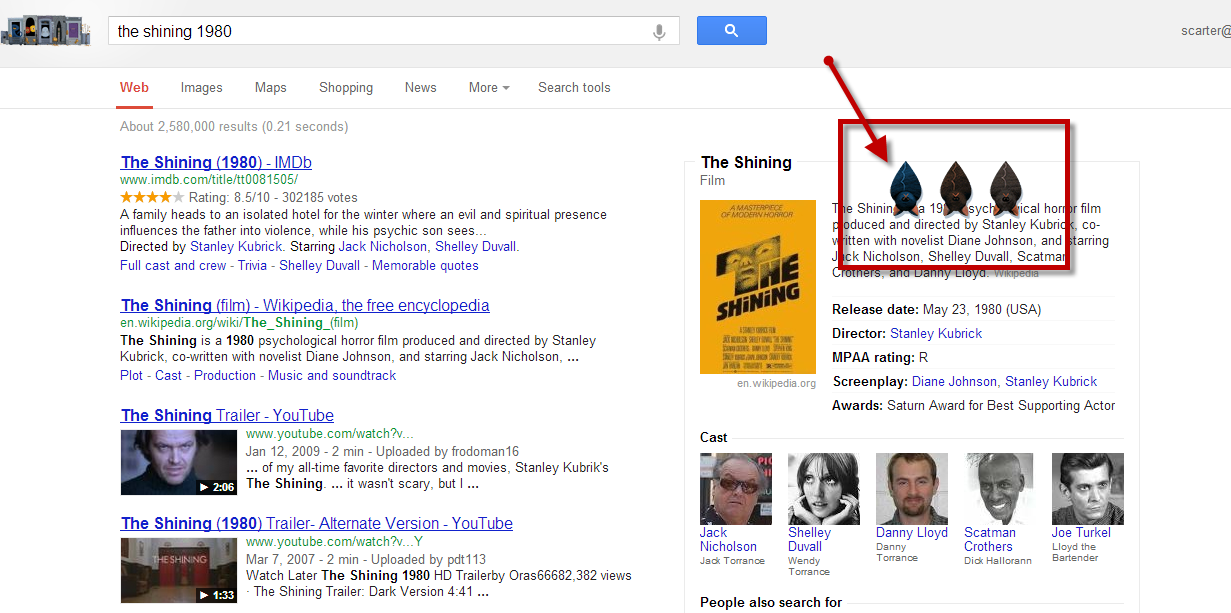Click Danny Lloyd's cast photo
The width and height of the screenshot is (1231, 613).
click(912, 489)
